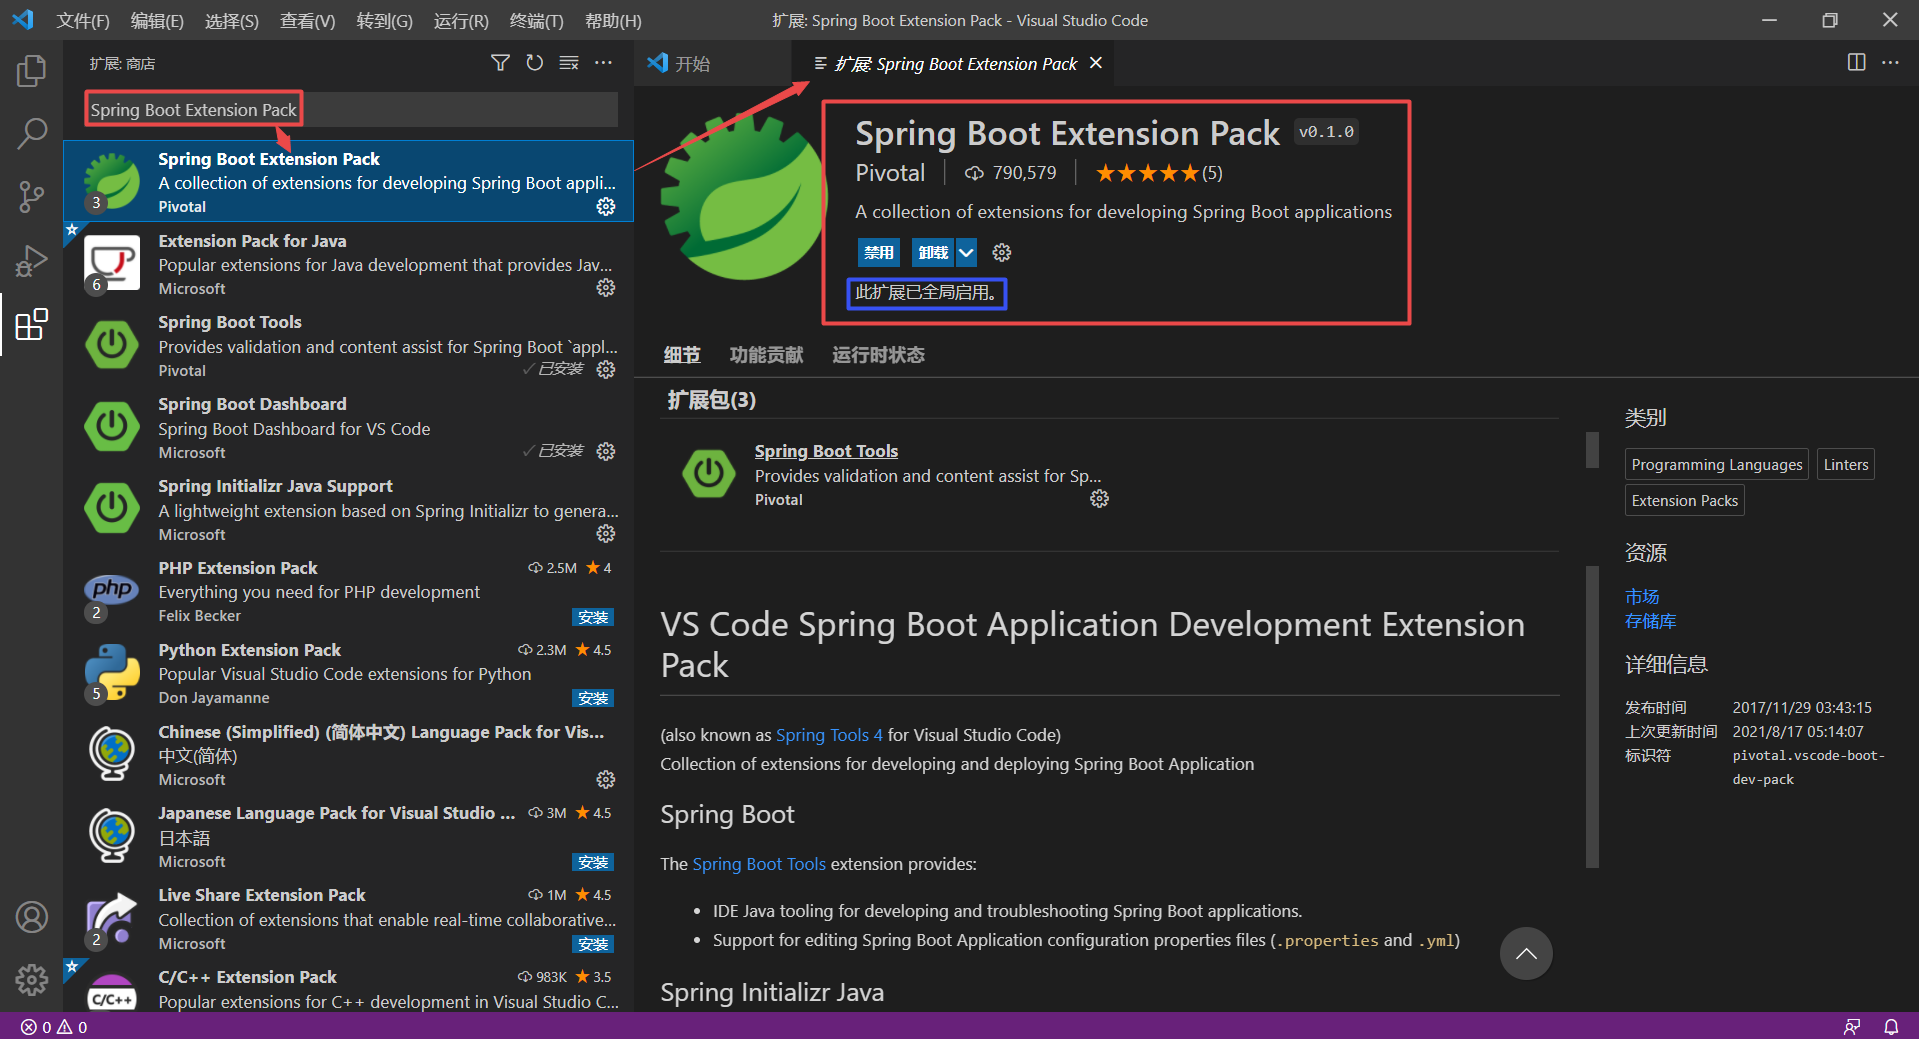
Task: Click the 卸载 uninstall button
Action: 933,253
